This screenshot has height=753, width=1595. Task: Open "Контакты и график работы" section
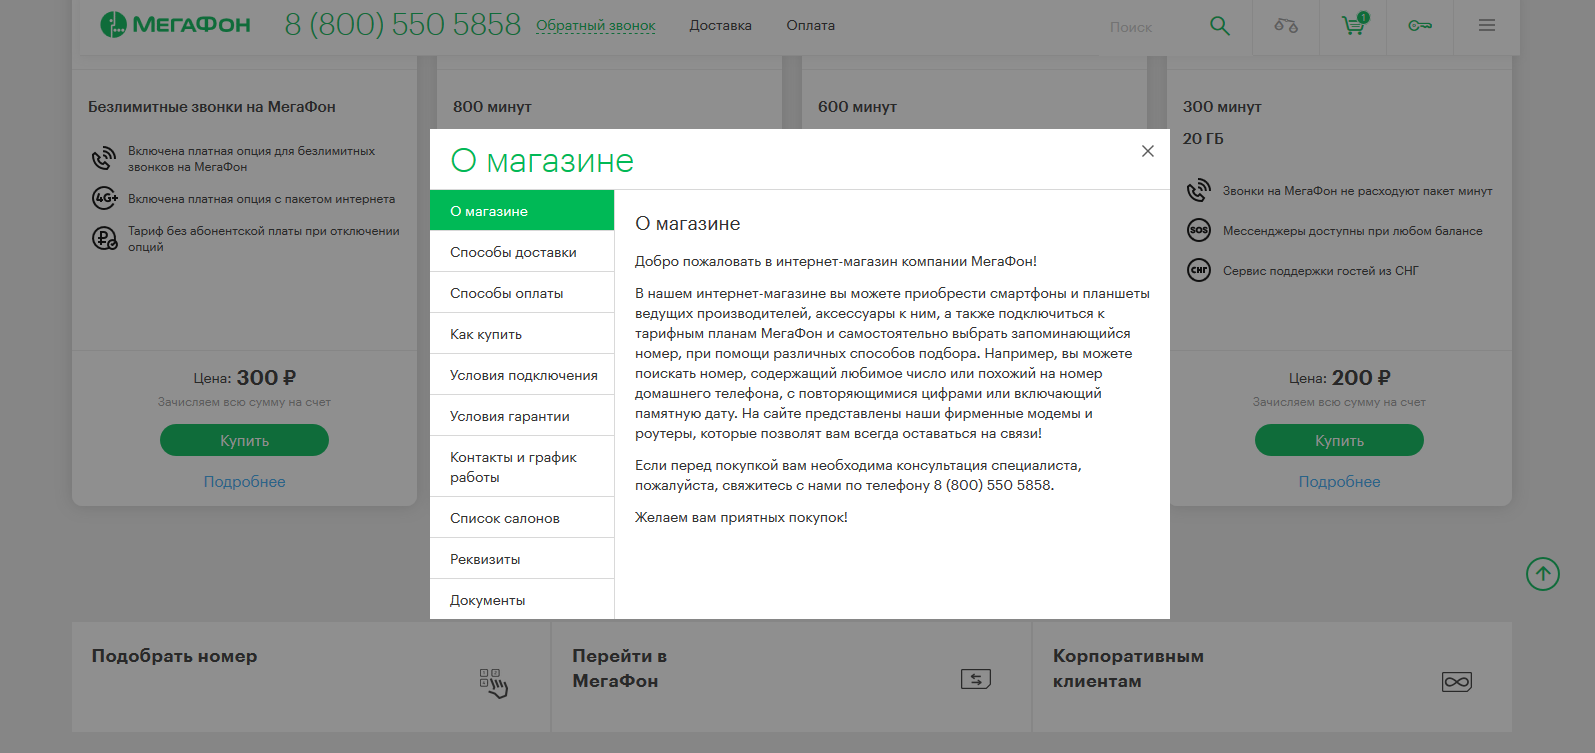(x=522, y=467)
